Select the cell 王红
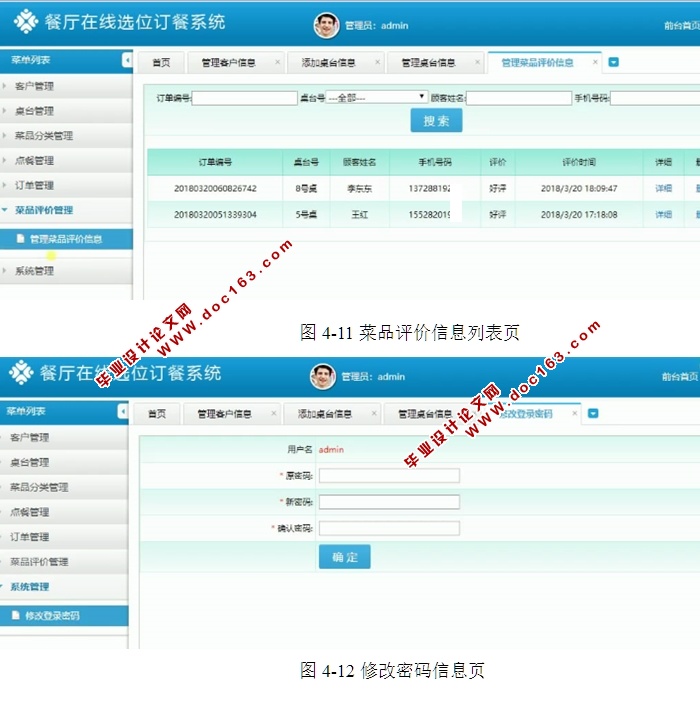Image resolution: width=700 pixels, height=713 pixels. point(359,215)
